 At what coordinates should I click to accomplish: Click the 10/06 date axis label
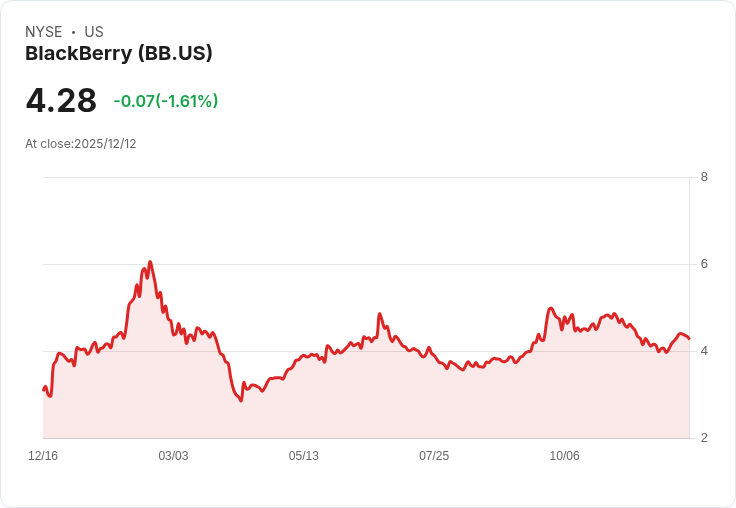point(565,456)
